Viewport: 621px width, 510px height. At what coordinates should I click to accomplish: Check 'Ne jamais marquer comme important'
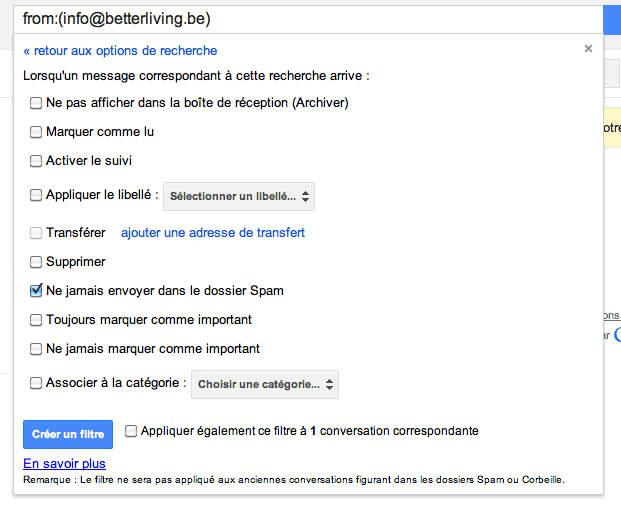point(36,349)
